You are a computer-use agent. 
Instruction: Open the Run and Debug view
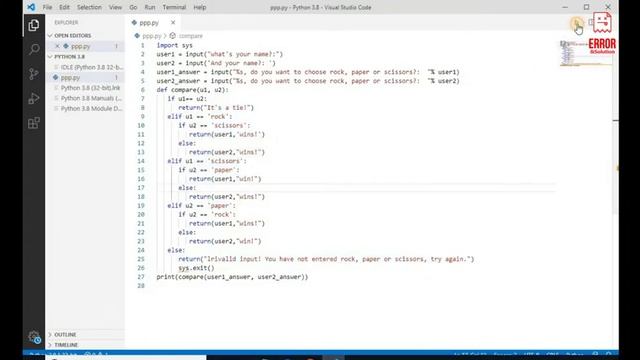[34, 98]
